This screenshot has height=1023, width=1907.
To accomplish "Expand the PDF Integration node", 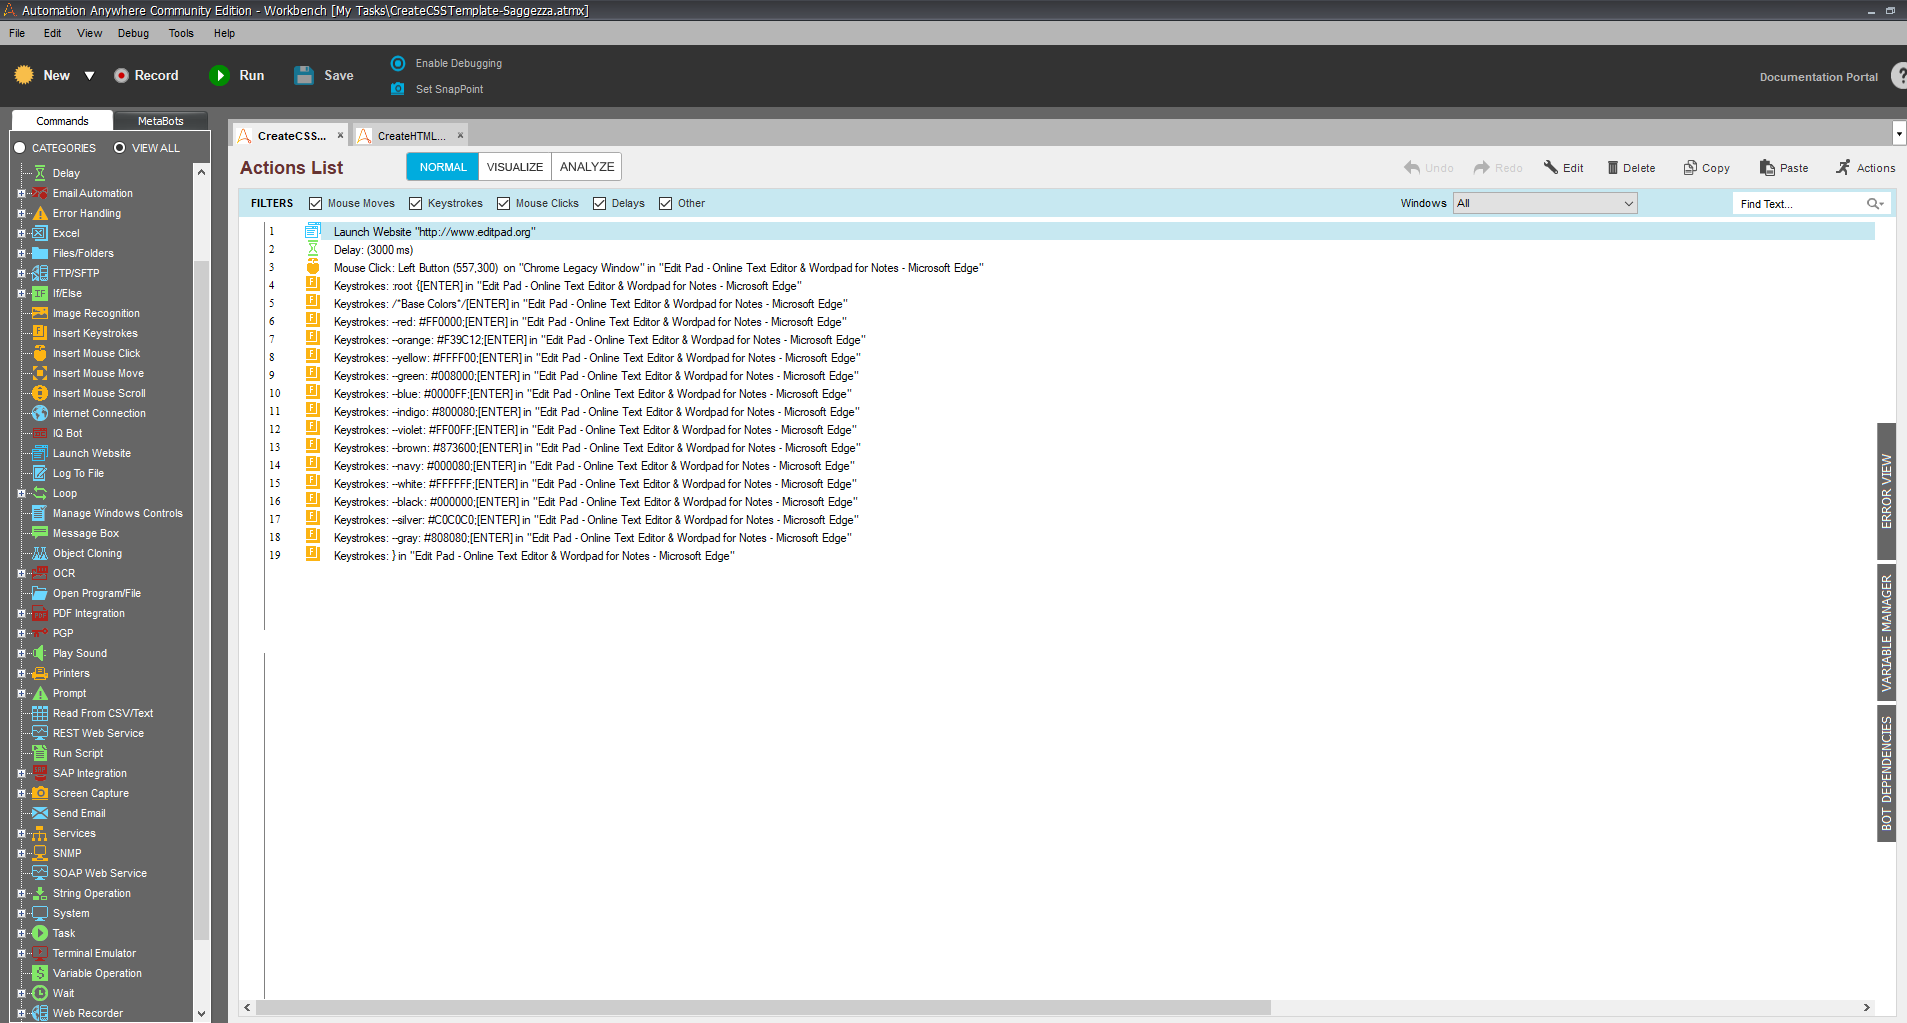I will [21, 613].
